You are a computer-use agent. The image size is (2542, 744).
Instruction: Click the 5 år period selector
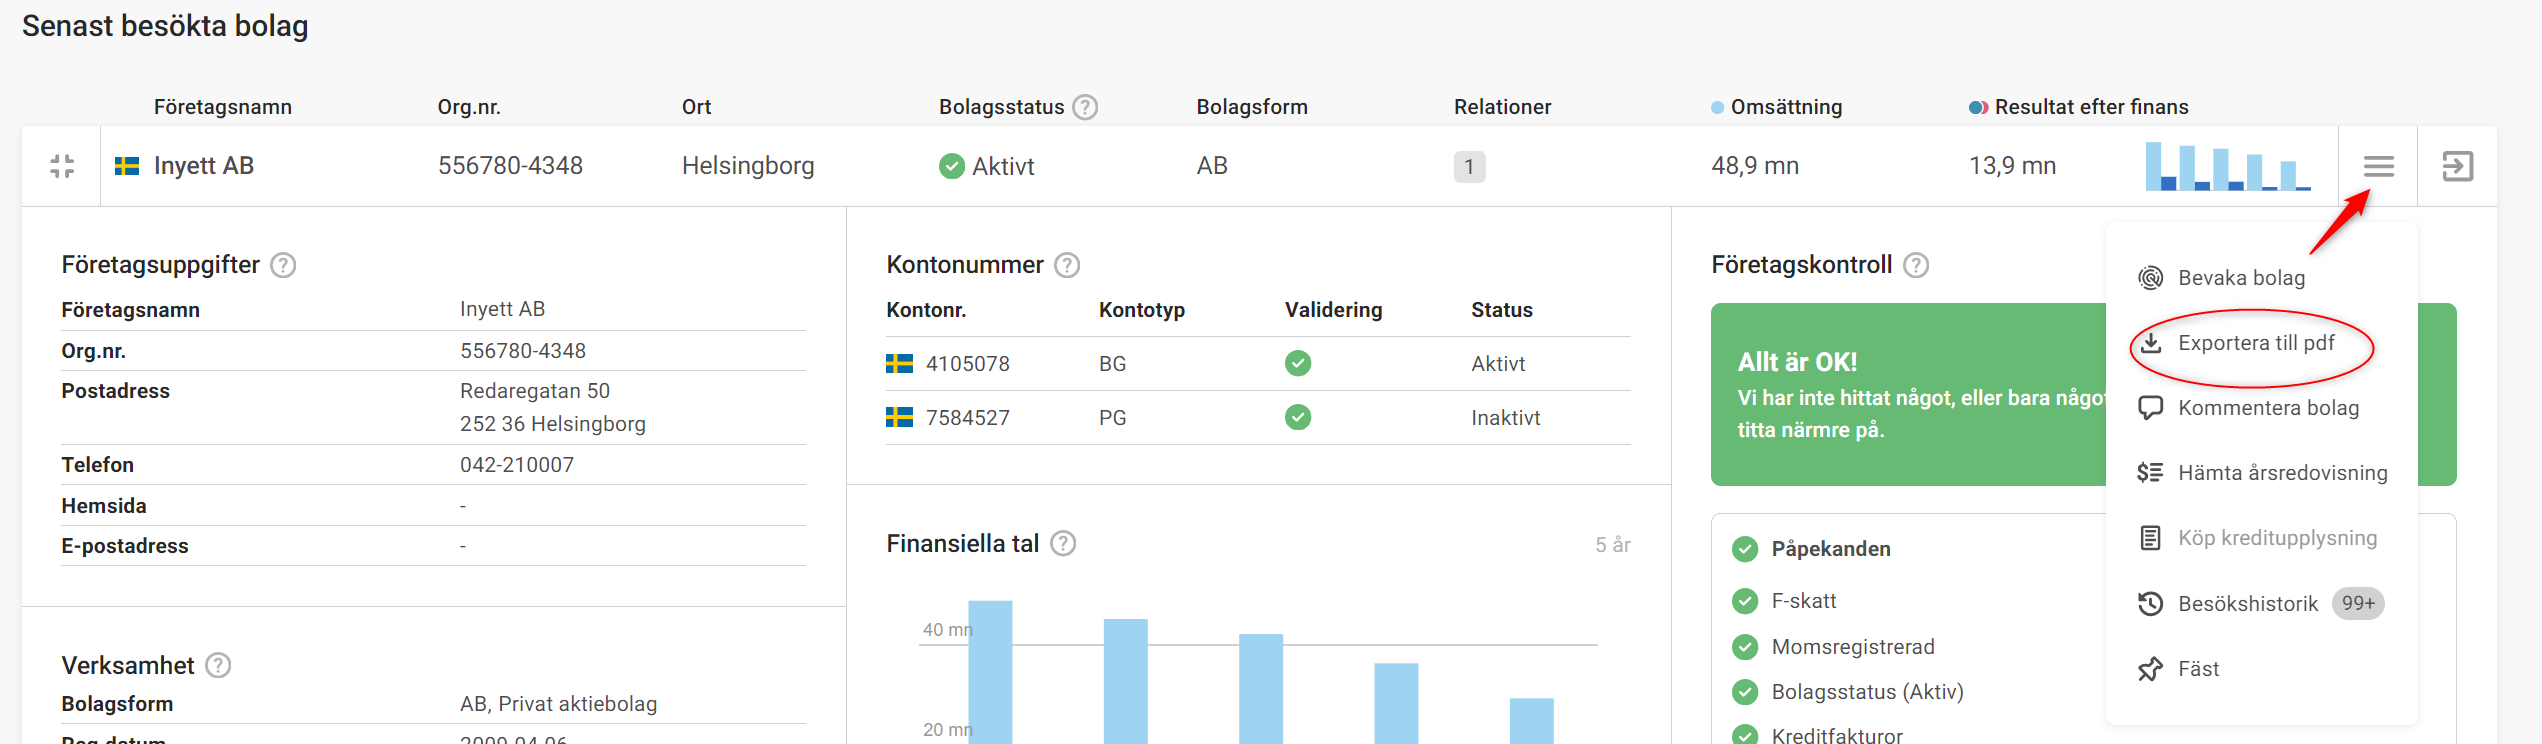[1612, 545]
